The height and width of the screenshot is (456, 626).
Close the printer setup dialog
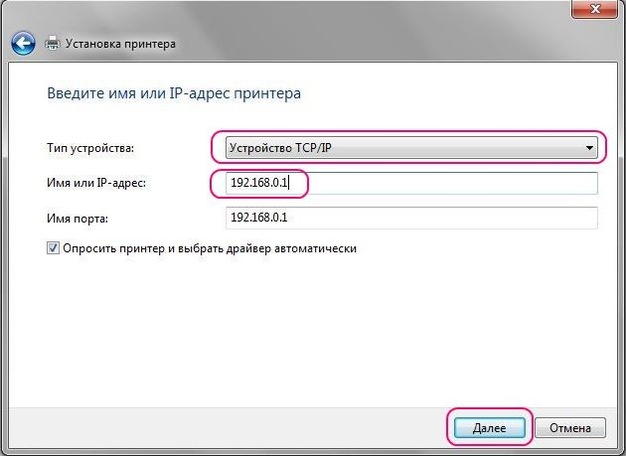[x=594, y=9]
